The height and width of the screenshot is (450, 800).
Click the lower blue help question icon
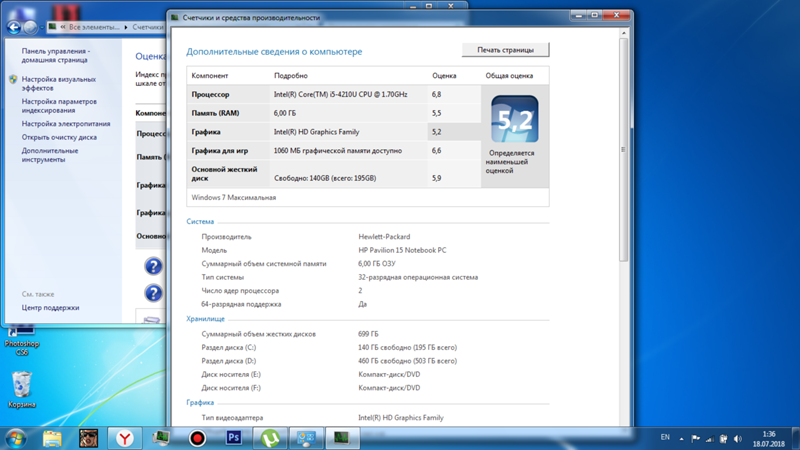(x=153, y=293)
